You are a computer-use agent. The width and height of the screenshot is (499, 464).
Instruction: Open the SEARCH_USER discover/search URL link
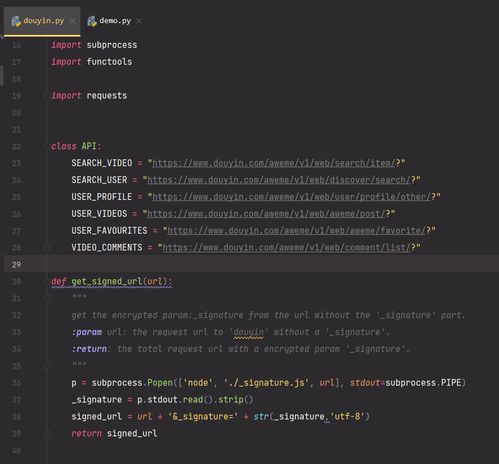point(279,180)
